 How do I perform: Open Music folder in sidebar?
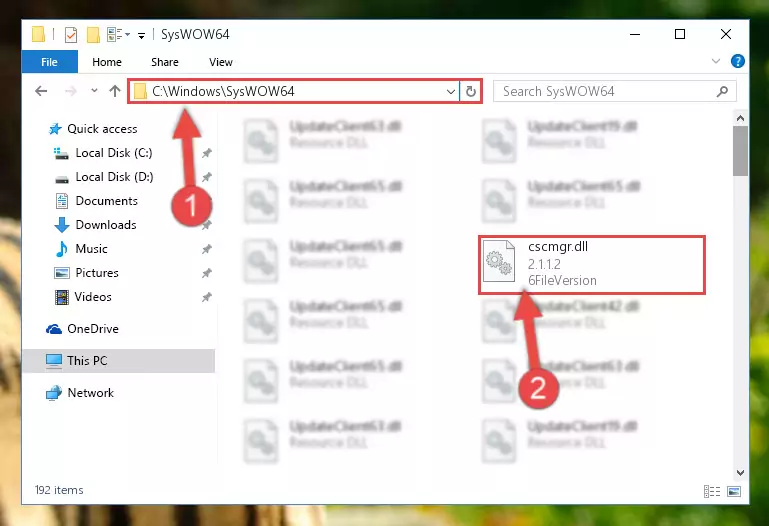(x=81, y=249)
